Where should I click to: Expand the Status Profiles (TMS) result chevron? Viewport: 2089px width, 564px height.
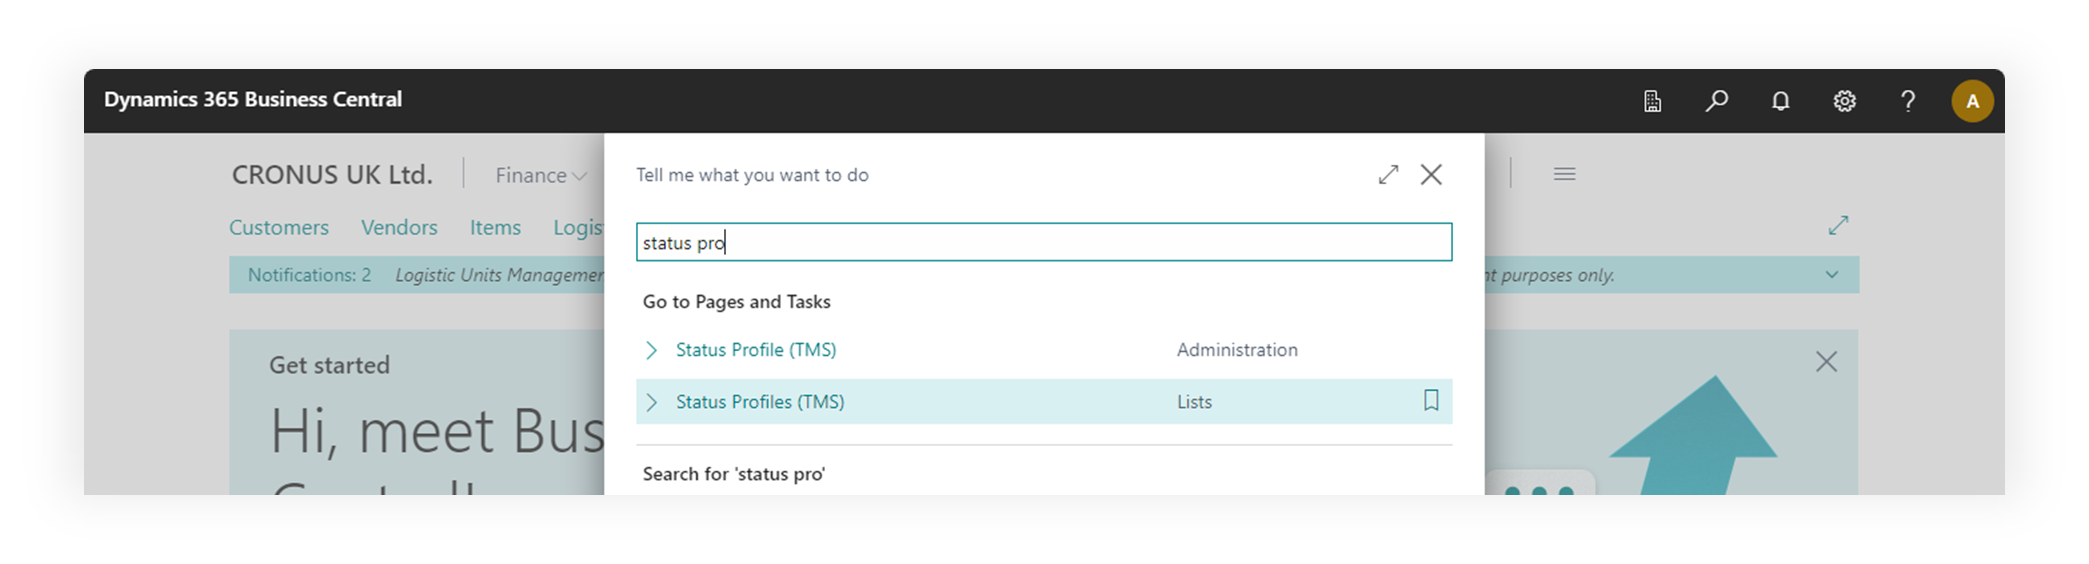(x=651, y=402)
